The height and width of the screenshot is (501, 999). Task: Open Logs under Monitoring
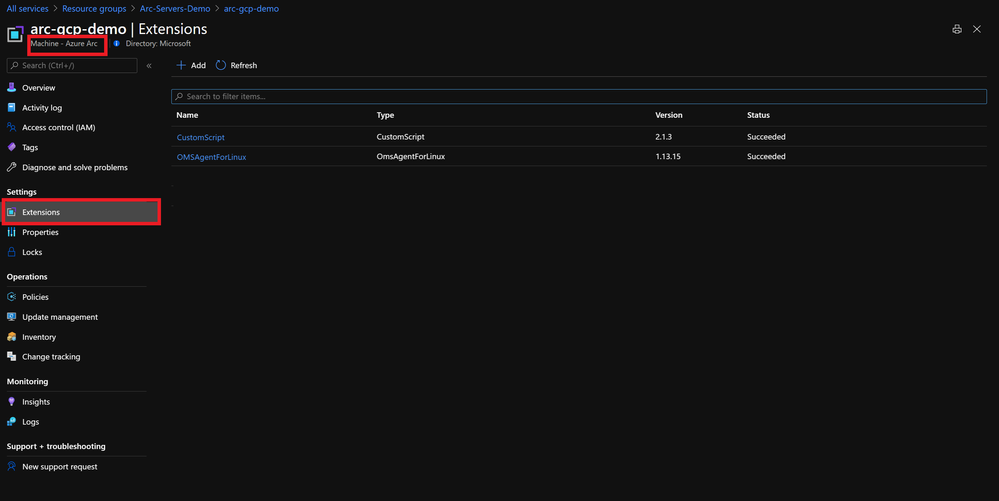pos(31,421)
